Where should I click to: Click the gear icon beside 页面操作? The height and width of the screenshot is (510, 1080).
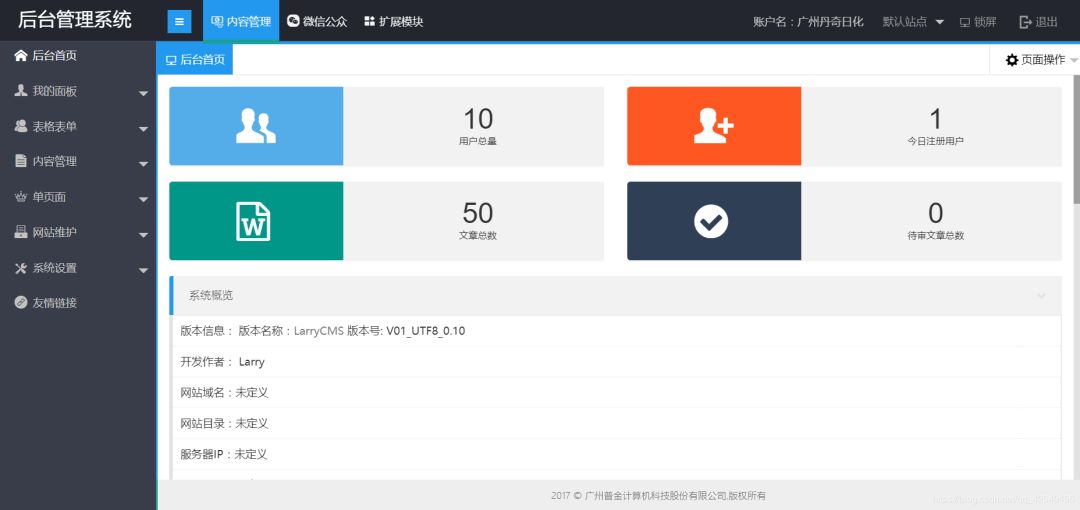(x=1012, y=60)
